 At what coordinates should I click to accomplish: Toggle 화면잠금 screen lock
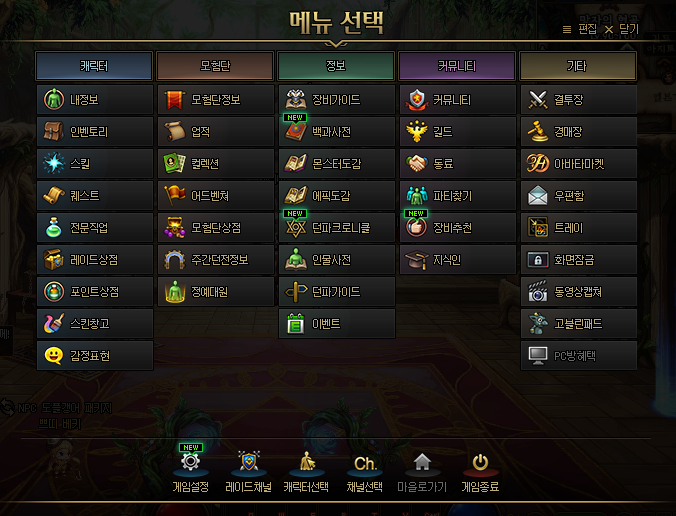tap(579, 260)
